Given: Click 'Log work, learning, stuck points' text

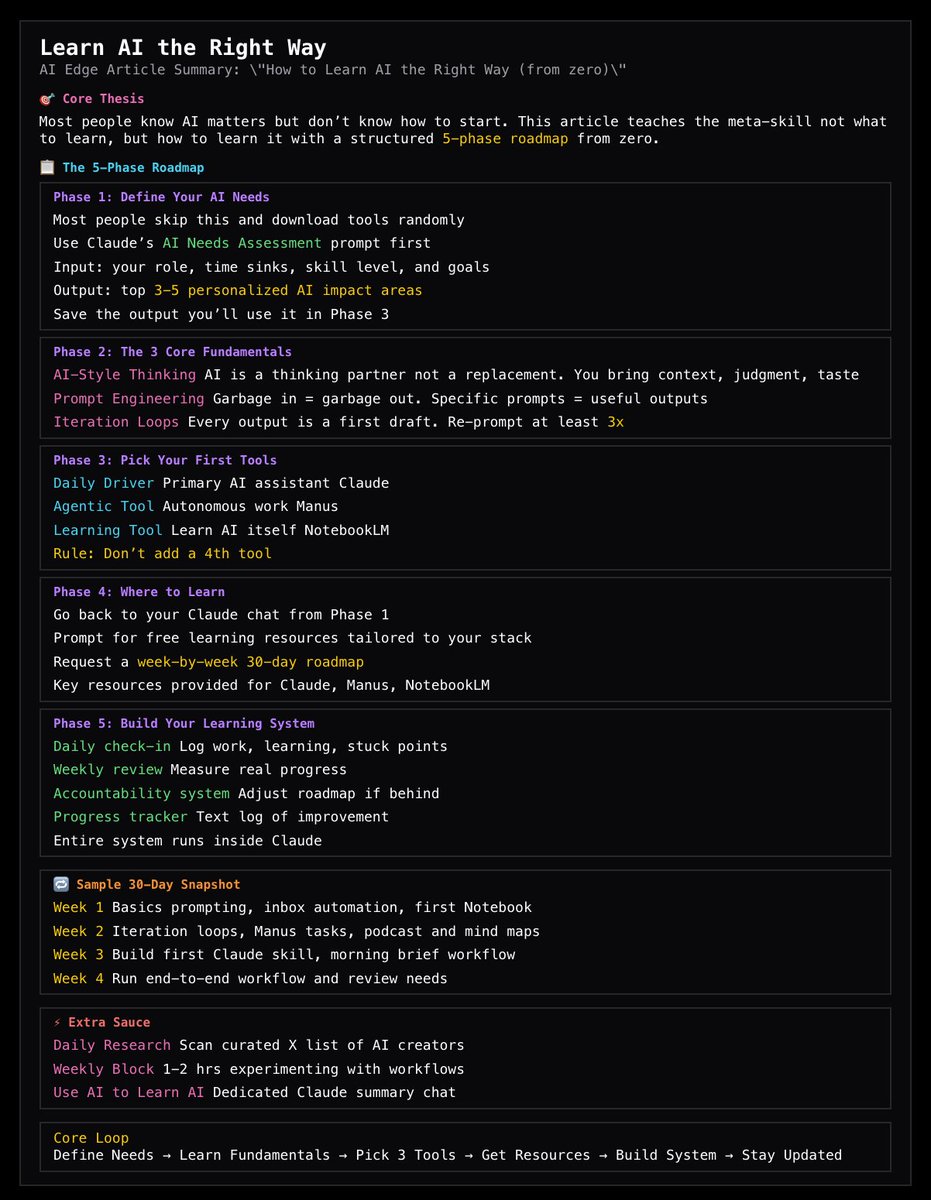Looking at the screenshot, I should pos(313,746).
